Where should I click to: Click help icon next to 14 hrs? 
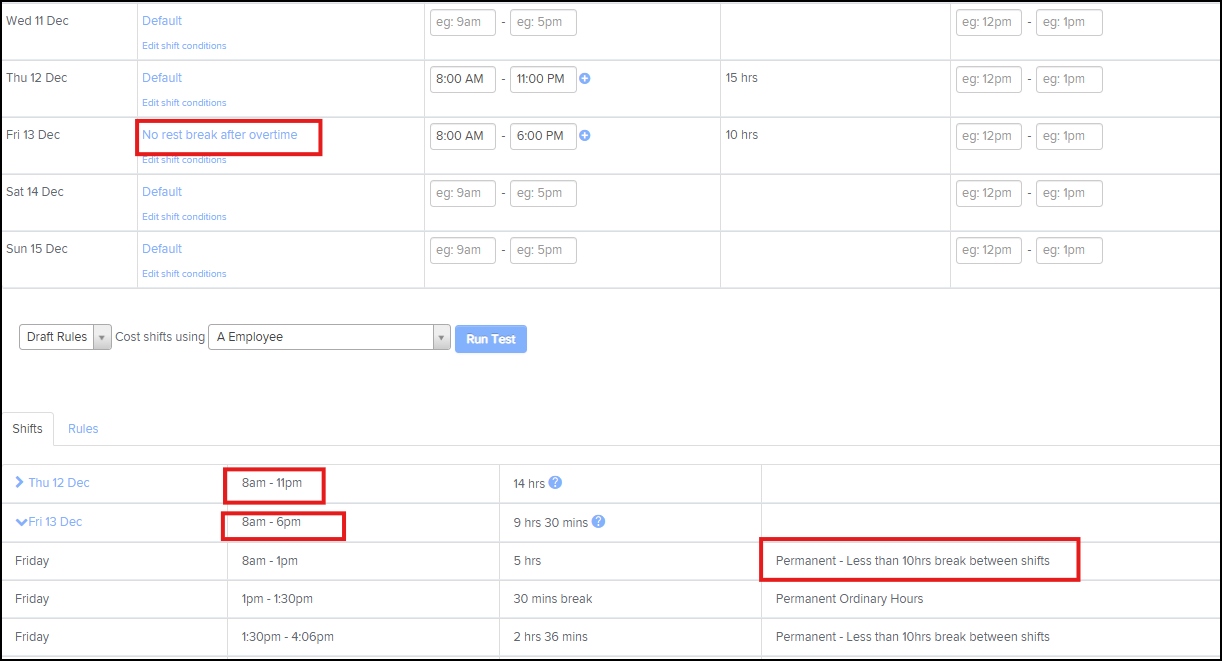[x=555, y=483]
